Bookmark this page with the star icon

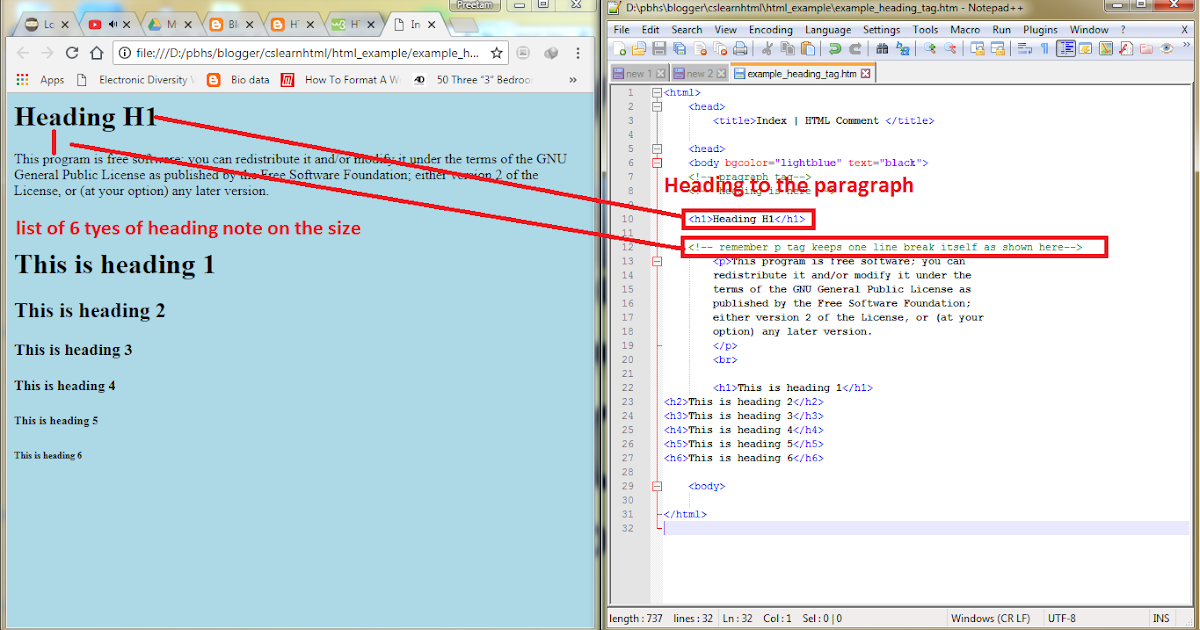(x=496, y=53)
